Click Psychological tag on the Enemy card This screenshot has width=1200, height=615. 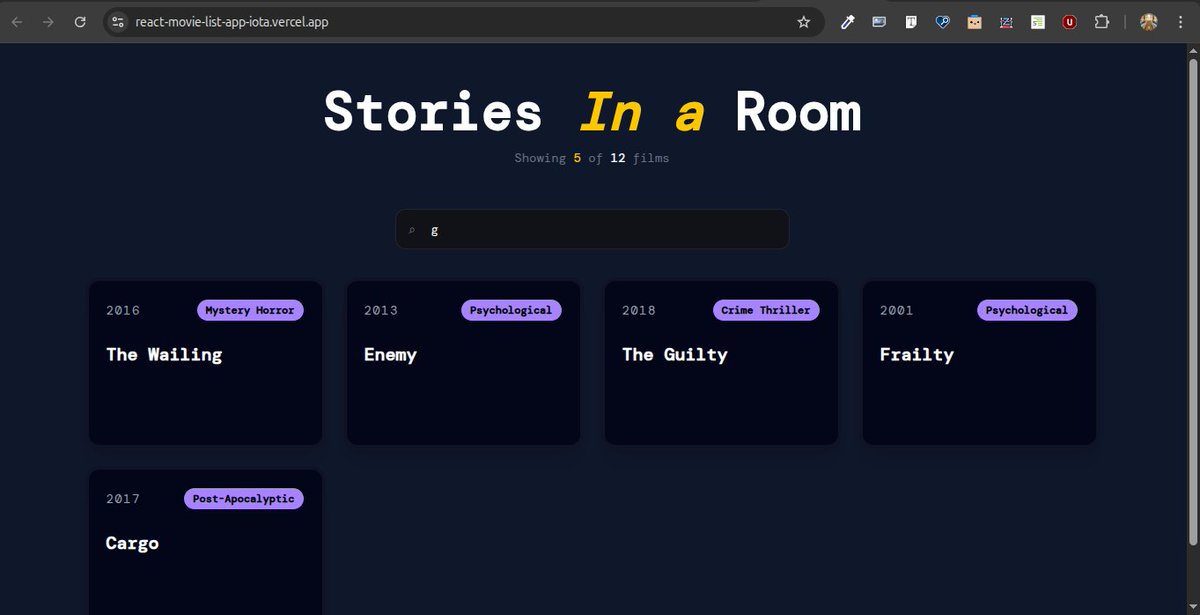[511, 310]
